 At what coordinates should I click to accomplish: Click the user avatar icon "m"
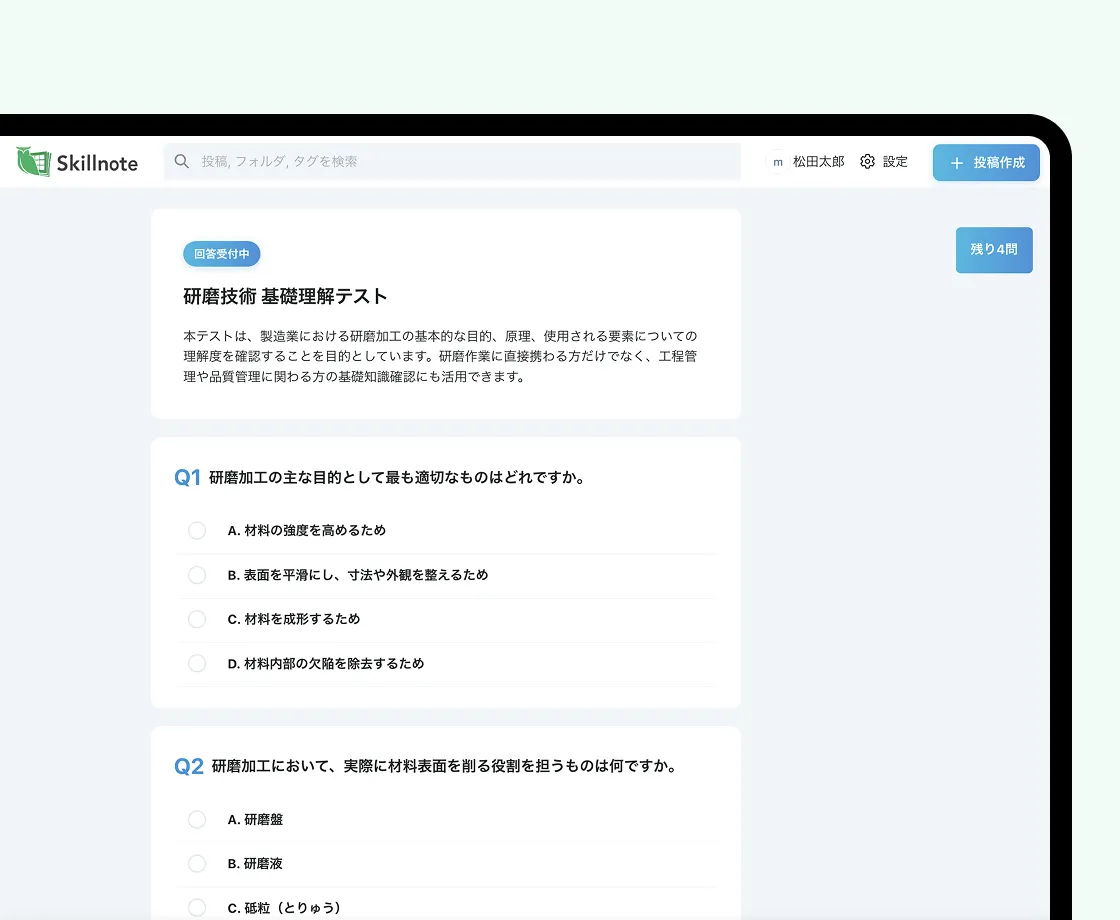pos(777,162)
